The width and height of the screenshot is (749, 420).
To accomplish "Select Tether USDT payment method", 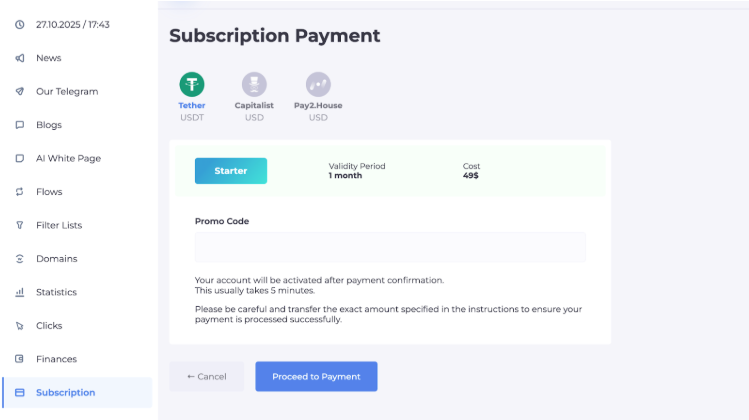I will coord(191,85).
